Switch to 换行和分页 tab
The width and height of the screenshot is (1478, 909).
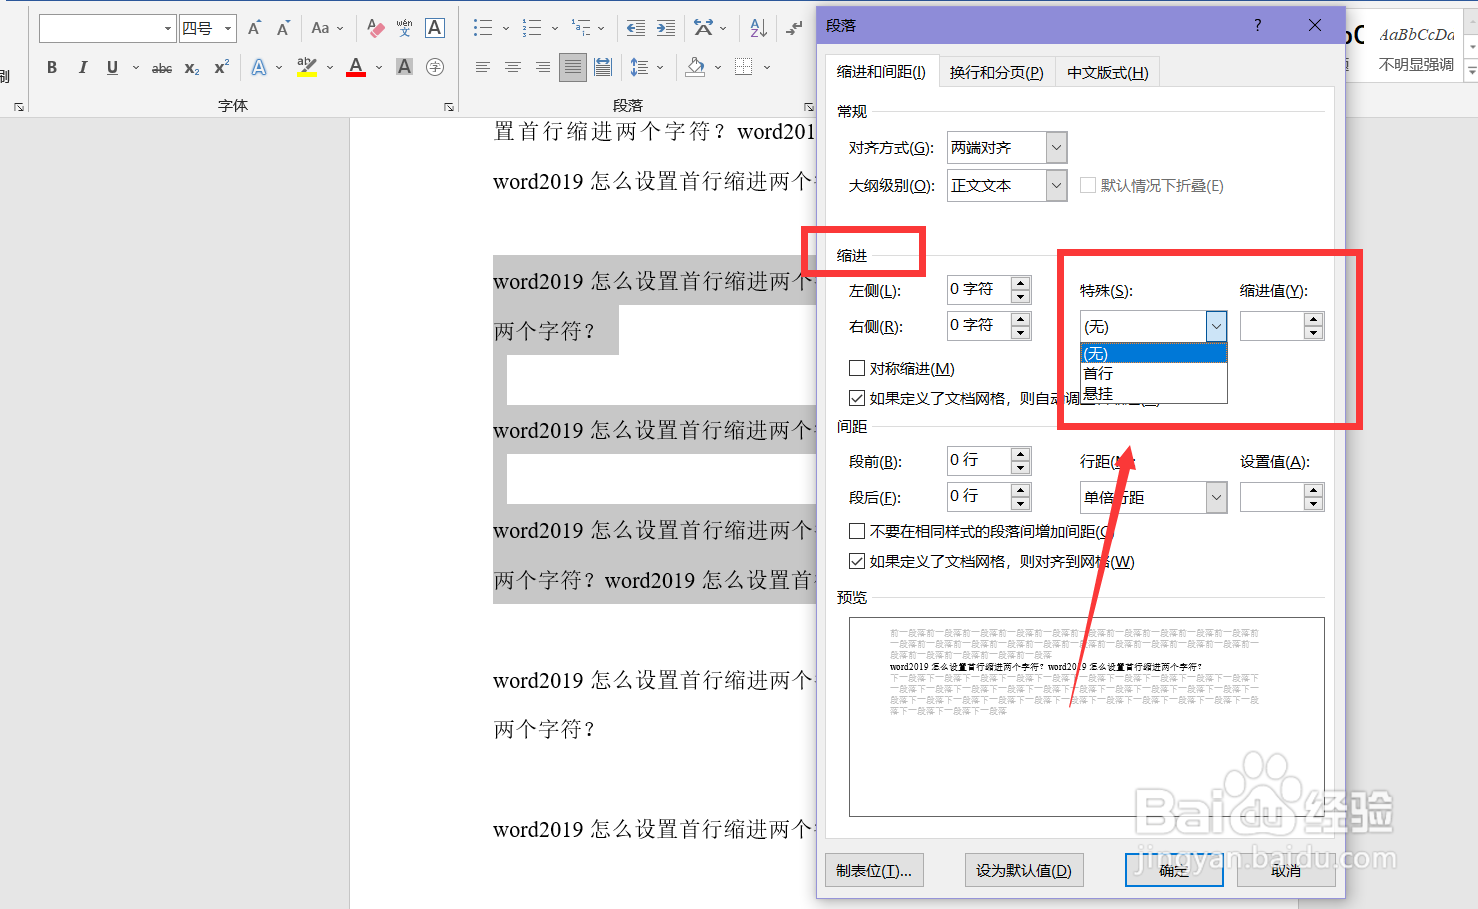pyautogui.click(x=996, y=72)
